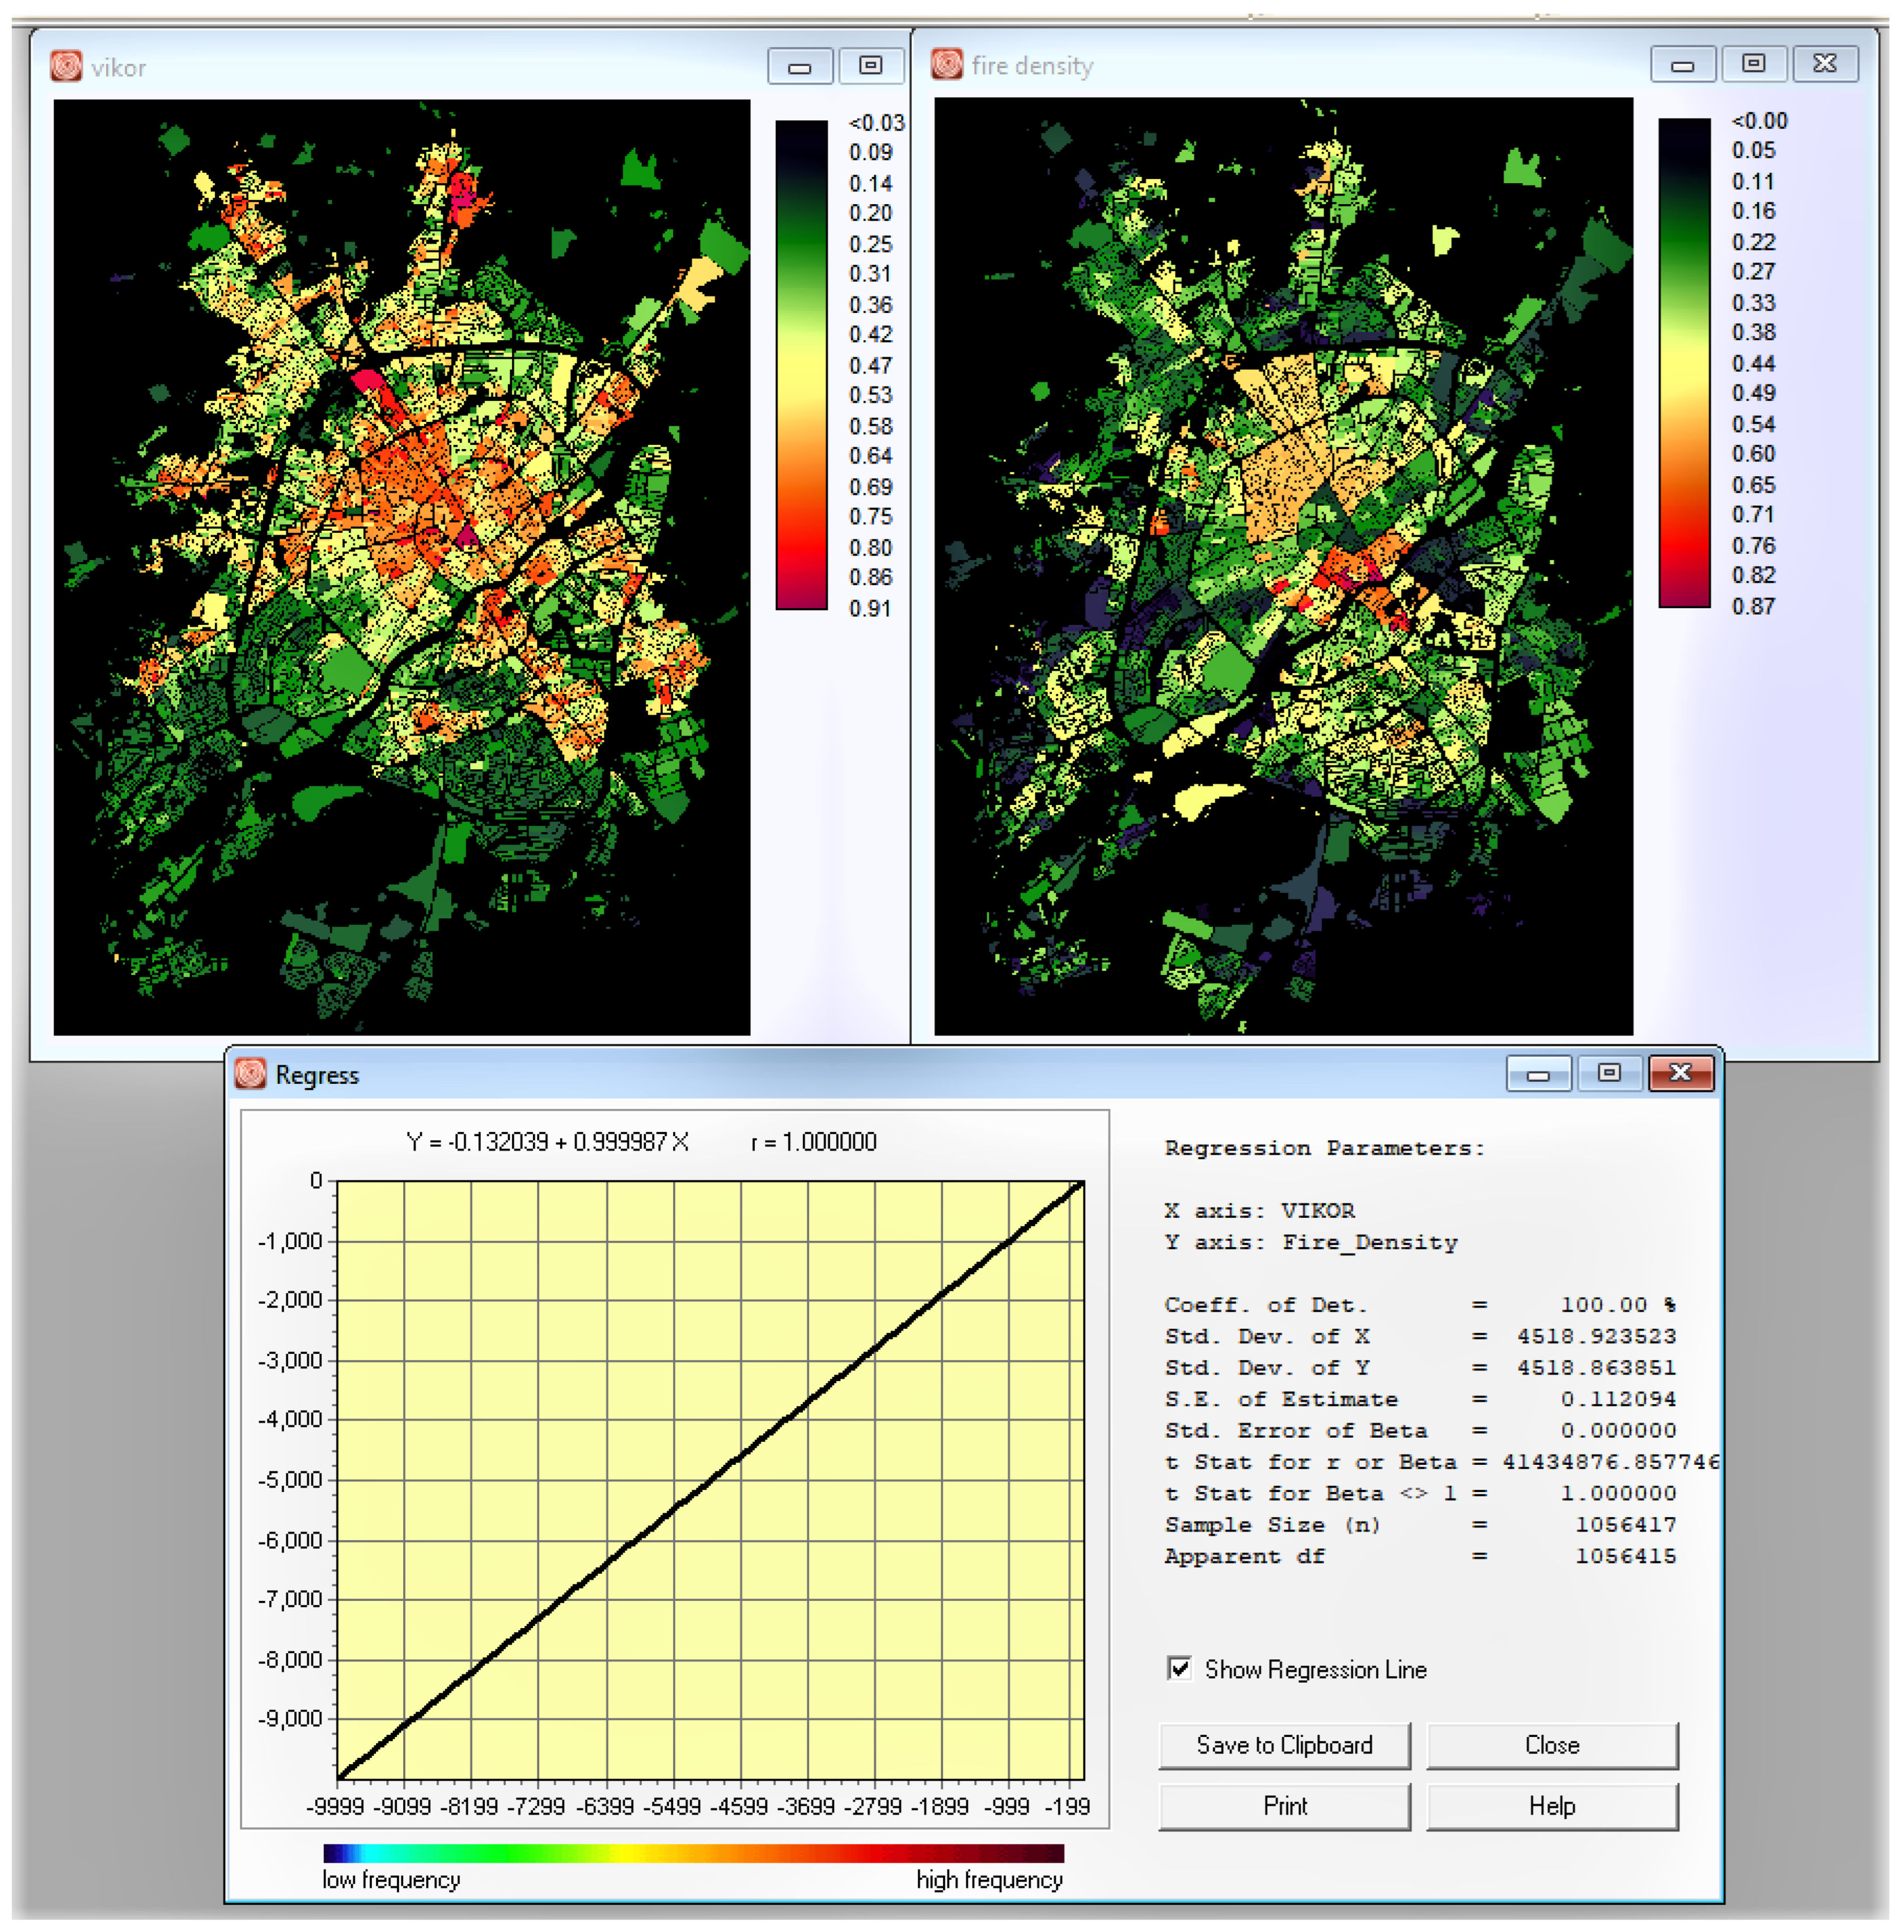Click the vikor legend color ramp
Image resolution: width=1904 pixels, height=1932 pixels.
(801, 365)
